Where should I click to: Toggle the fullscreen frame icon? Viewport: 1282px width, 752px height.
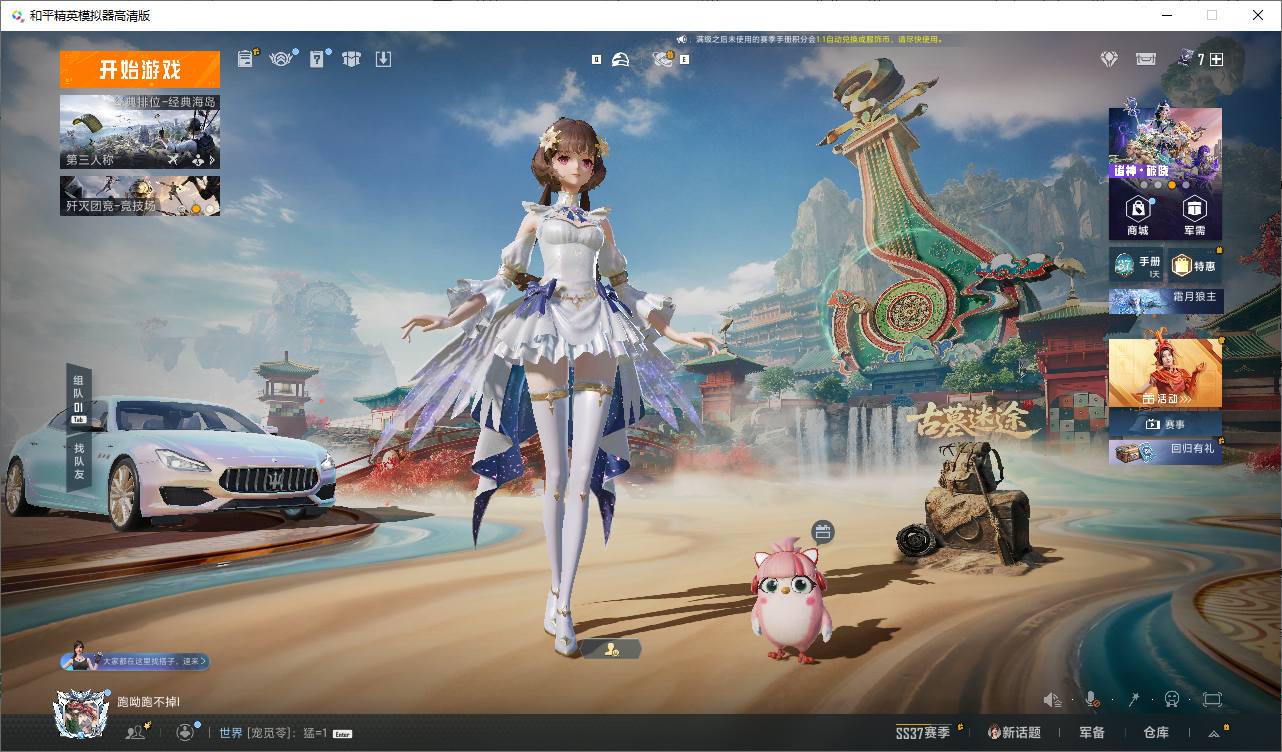[x=1212, y=700]
